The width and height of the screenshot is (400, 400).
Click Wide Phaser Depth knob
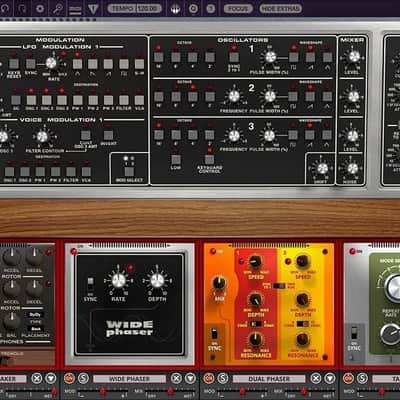[x=157, y=281]
